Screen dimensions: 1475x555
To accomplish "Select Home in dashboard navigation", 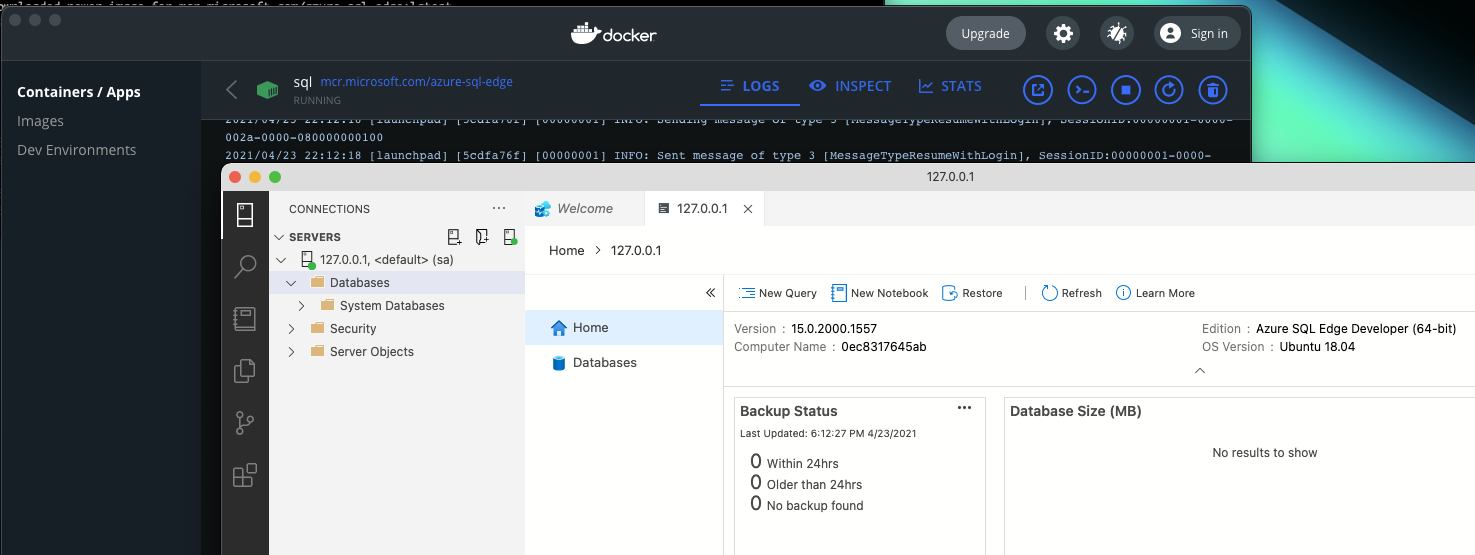I will click(624, 327).
